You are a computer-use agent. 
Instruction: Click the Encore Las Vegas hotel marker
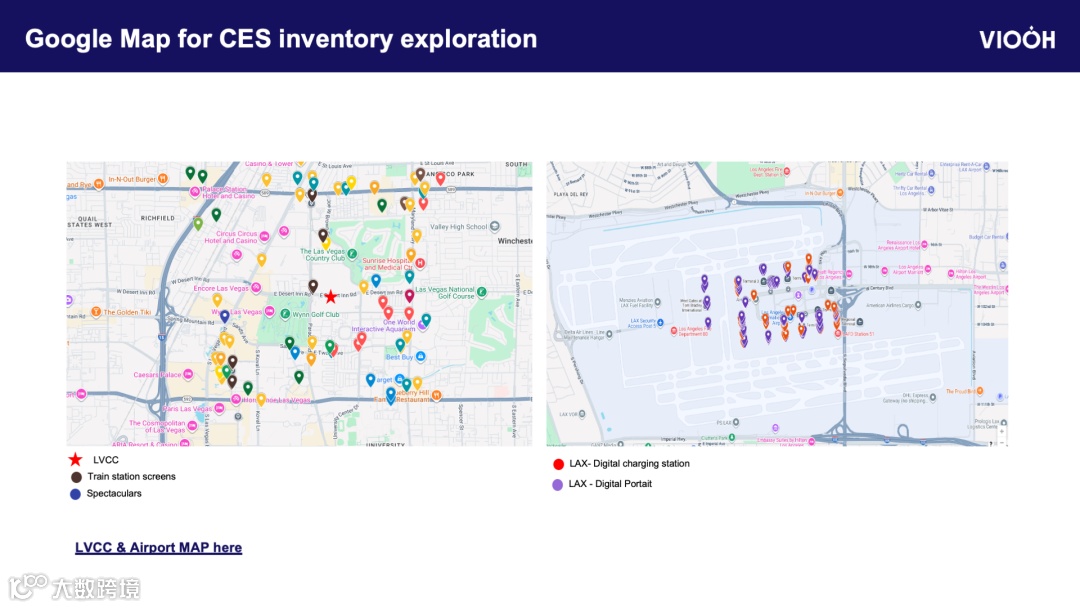click(256, 288)
